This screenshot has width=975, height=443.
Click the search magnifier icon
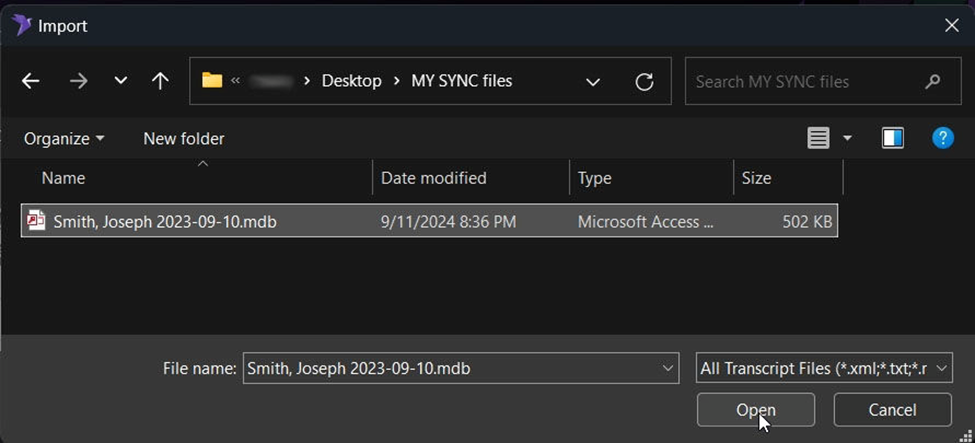coord(933,81)
